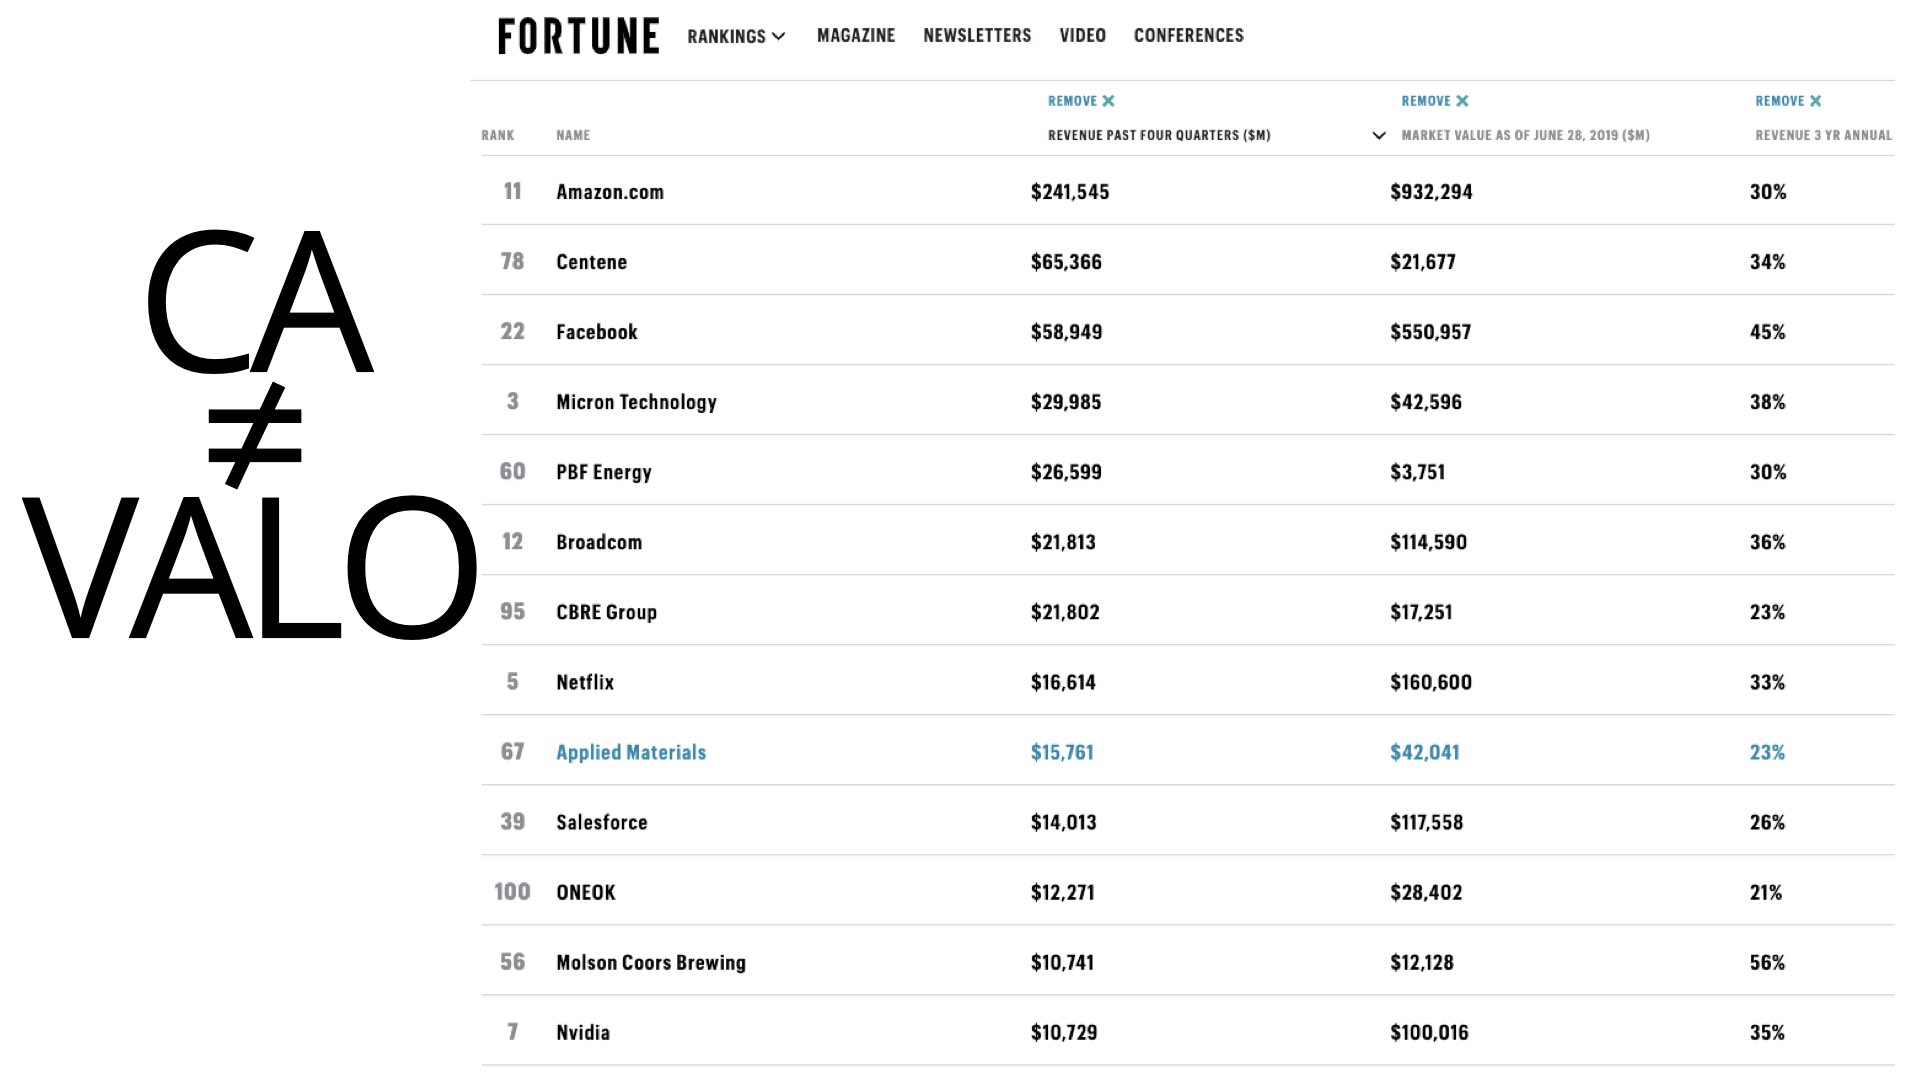Open the Amazon.com company row

1188,191
